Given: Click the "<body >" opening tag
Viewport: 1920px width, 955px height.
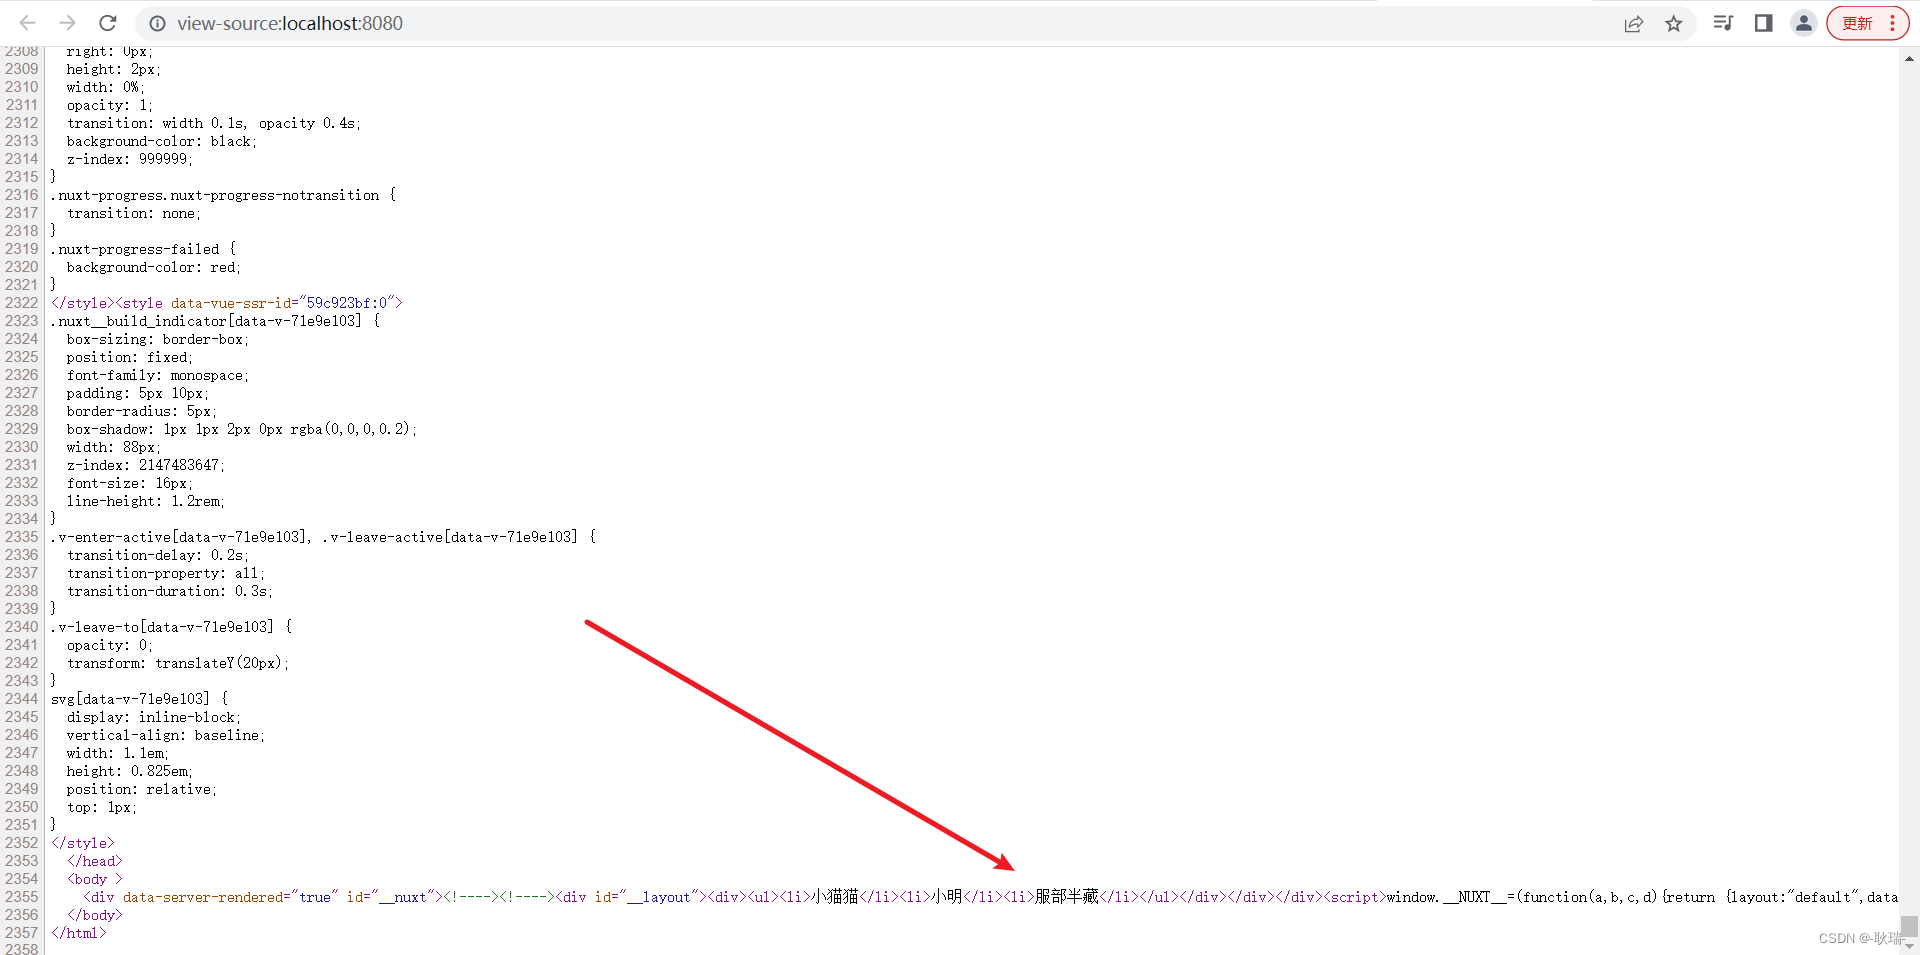Looking at the screenshot, I should click(x=95, y=879).
